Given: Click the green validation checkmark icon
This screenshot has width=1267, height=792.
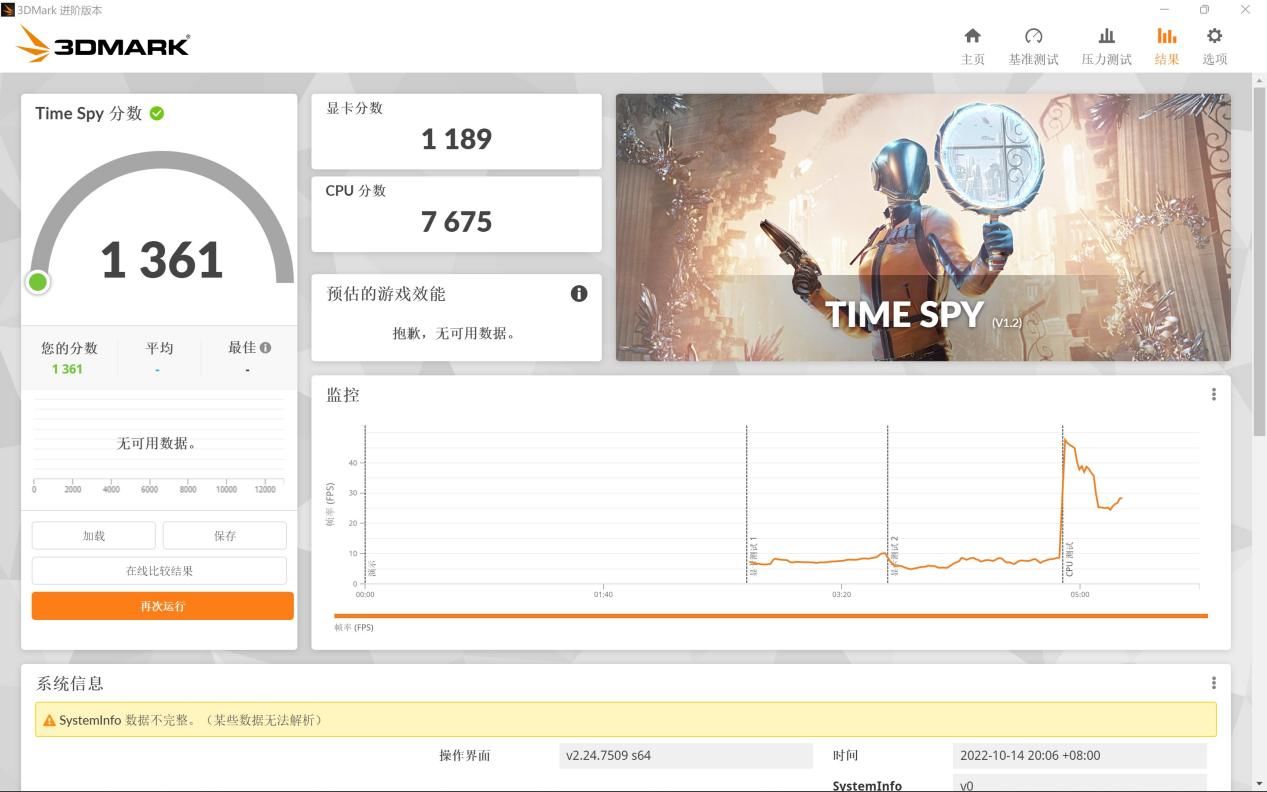Looking at the screenshot, I should click(x=157, y=113).
